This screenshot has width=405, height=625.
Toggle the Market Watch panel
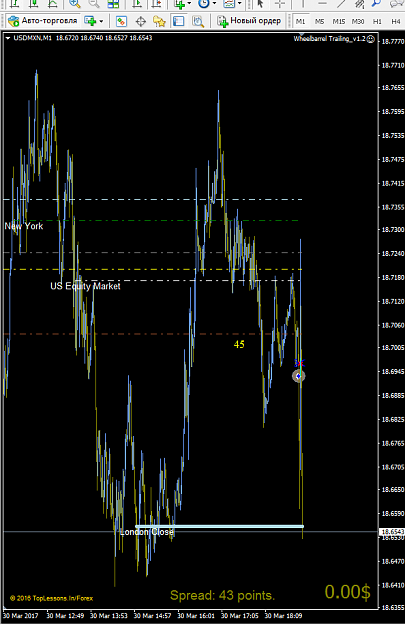122,21
